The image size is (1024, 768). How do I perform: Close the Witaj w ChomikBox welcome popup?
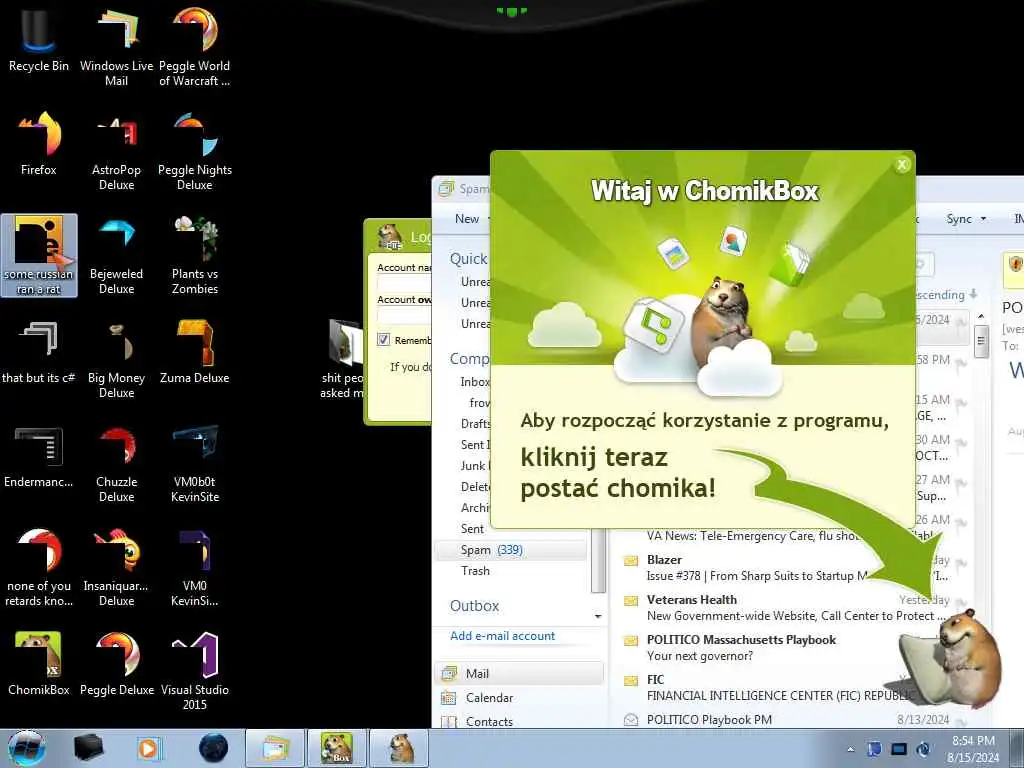tap(902, 165)
